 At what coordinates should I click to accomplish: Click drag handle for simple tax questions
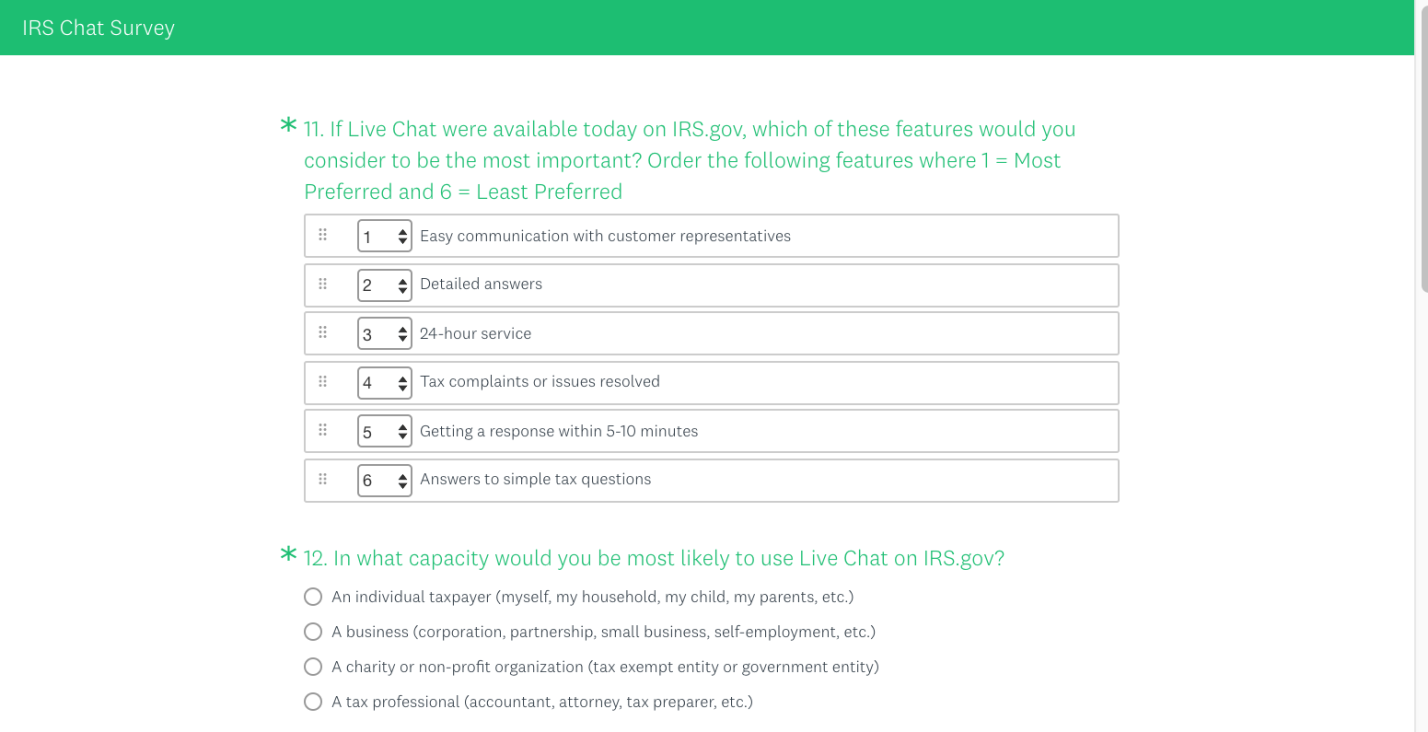[x=323, y=479]
